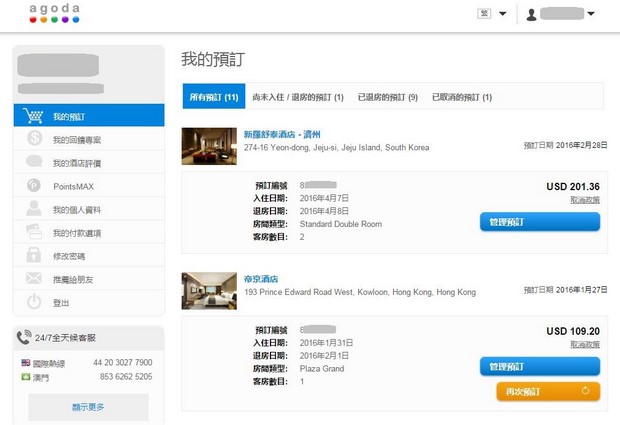
Task: Open 我的預訂 in sidebar menu
Action: (89, 115)
